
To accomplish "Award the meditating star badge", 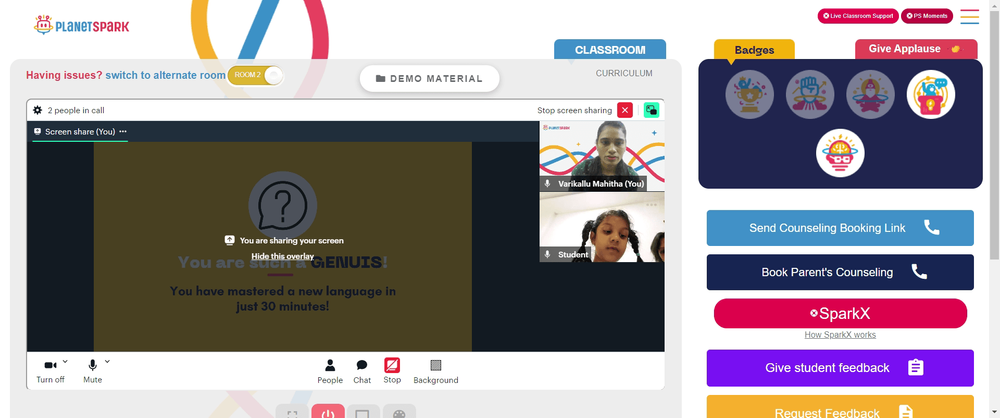I will point(871,94).
